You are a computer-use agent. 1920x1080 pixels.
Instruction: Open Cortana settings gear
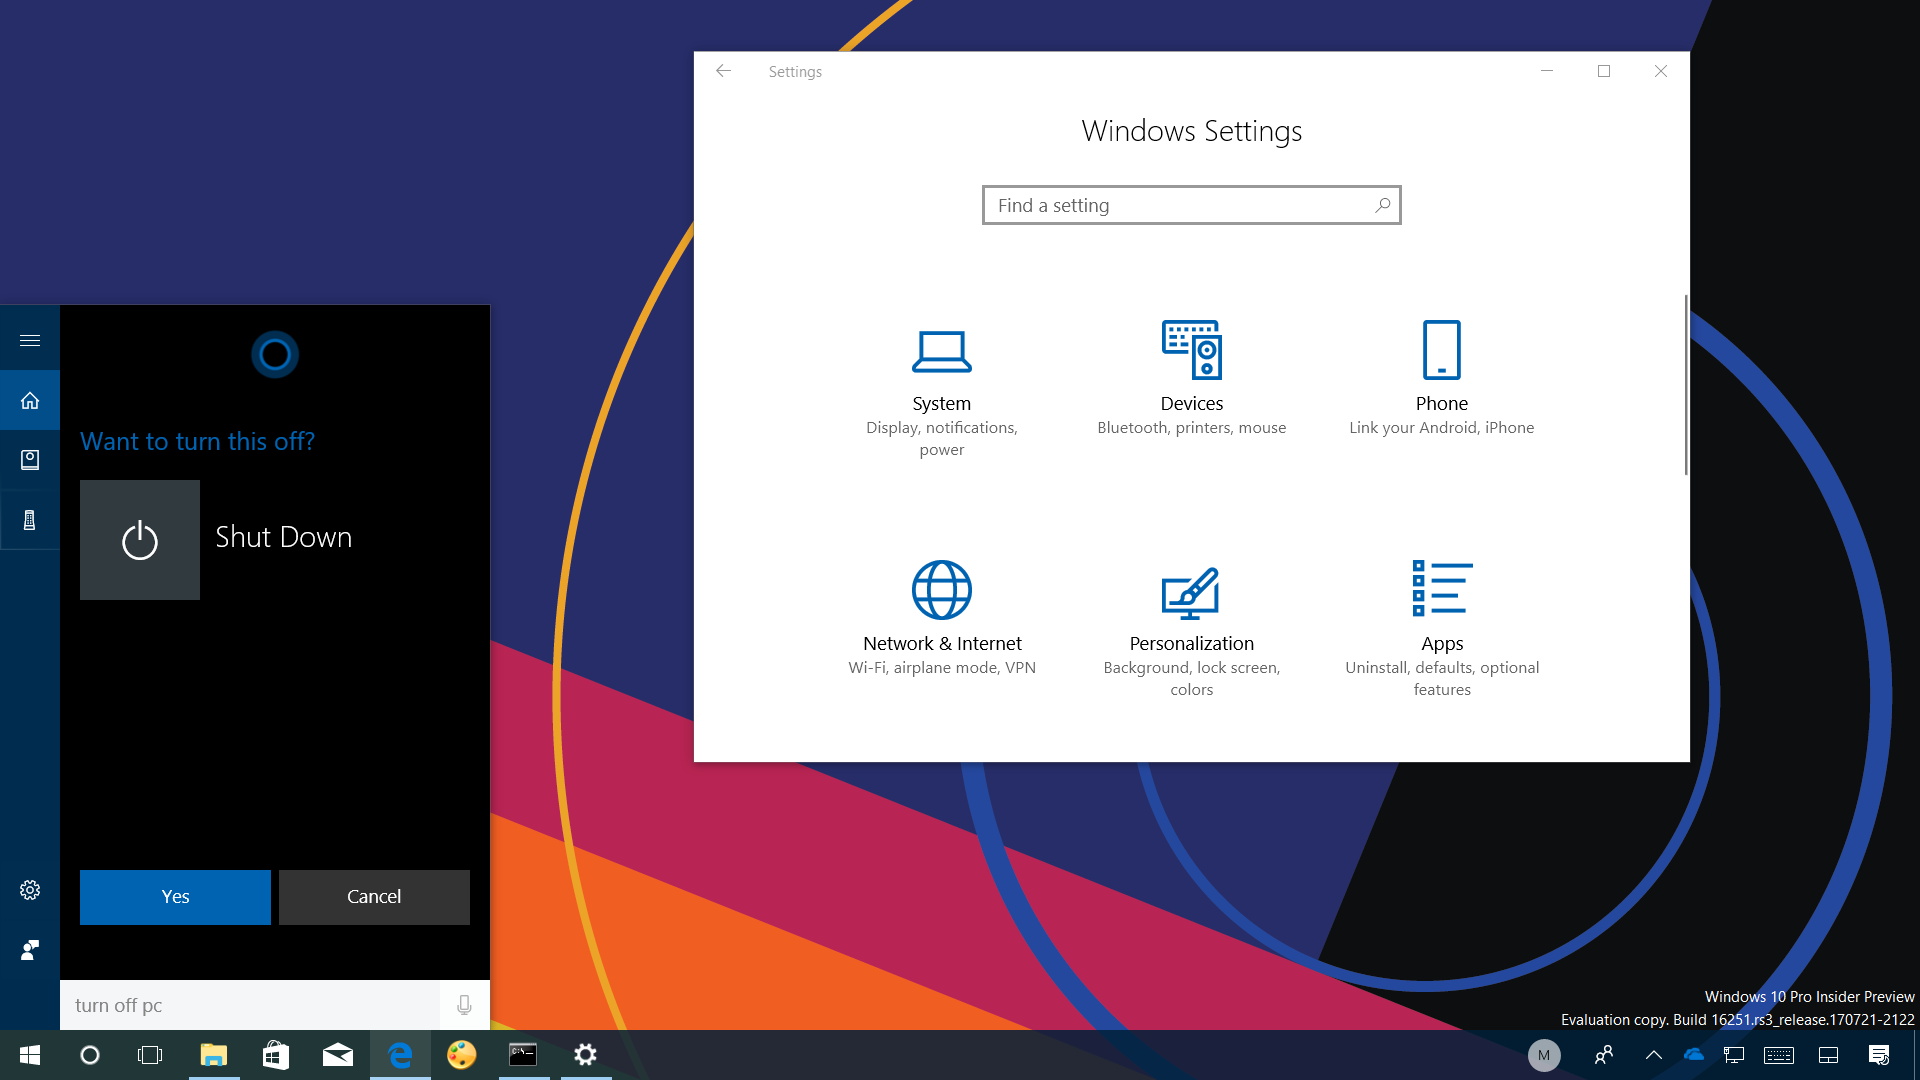click(x=30, y=890)
